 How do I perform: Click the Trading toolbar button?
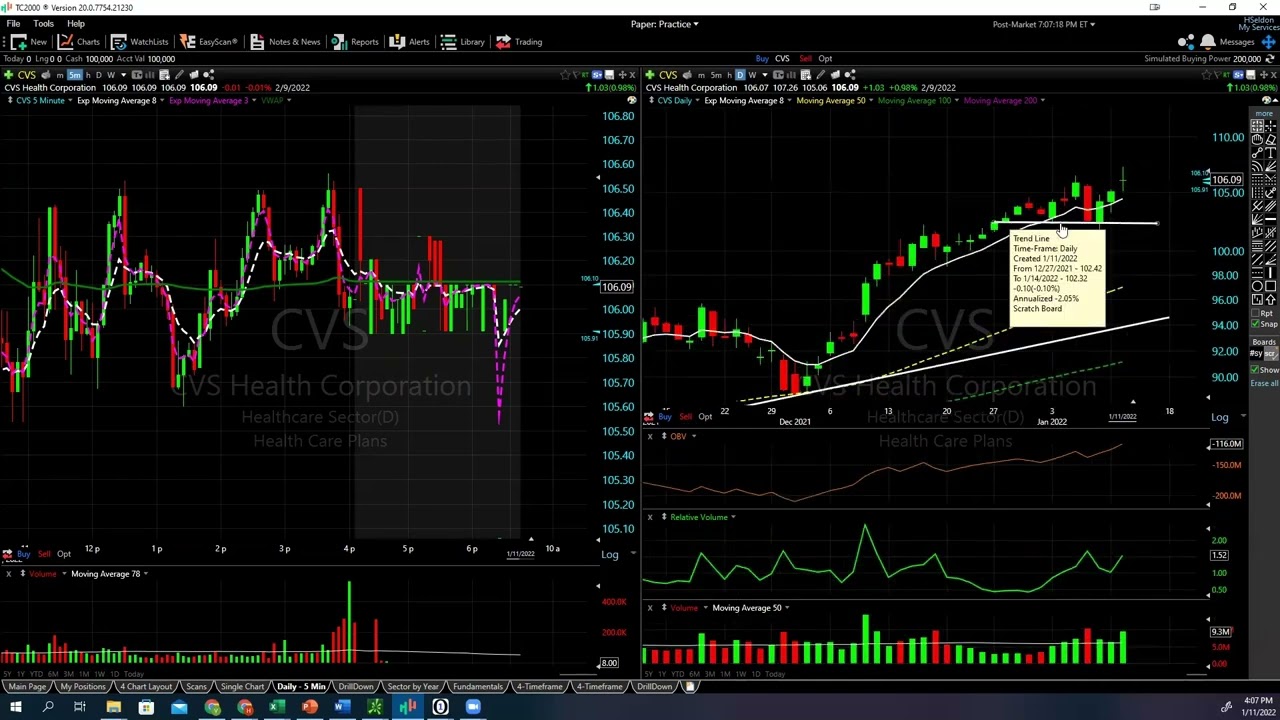(x=519, y=41)
